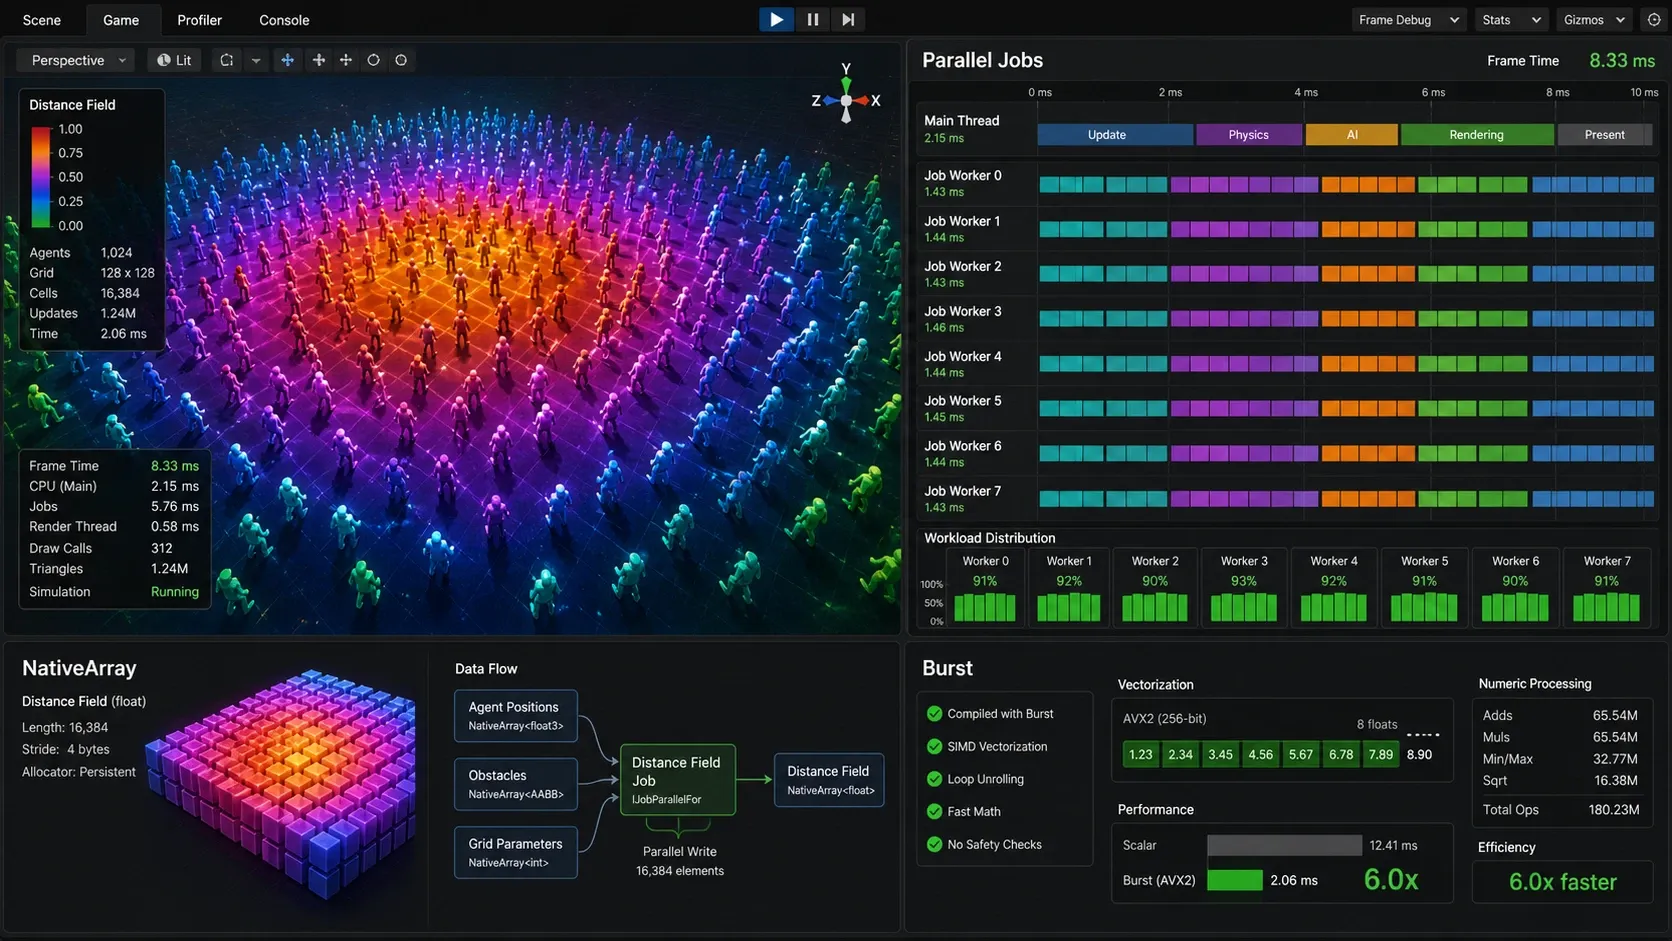Select the Obstacles data flow node

(x=516, y=784)
